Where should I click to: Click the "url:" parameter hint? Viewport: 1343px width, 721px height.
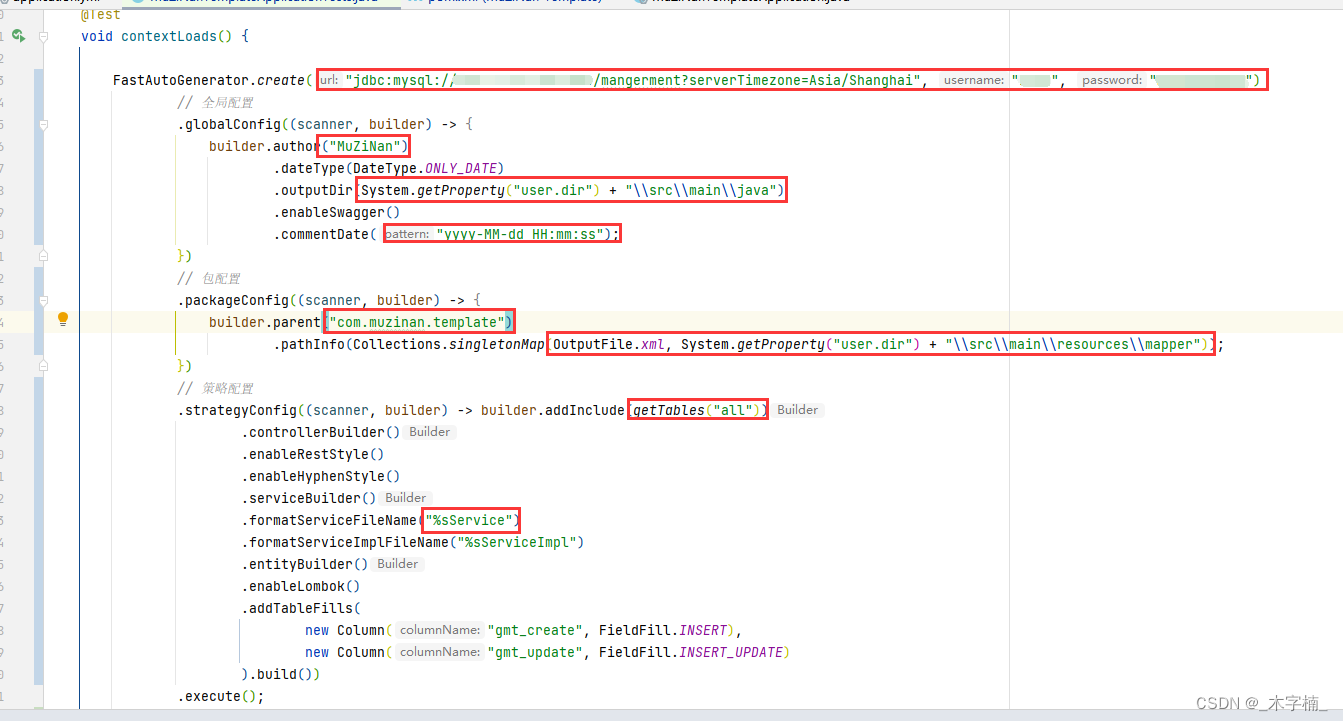tap(329, 80)
